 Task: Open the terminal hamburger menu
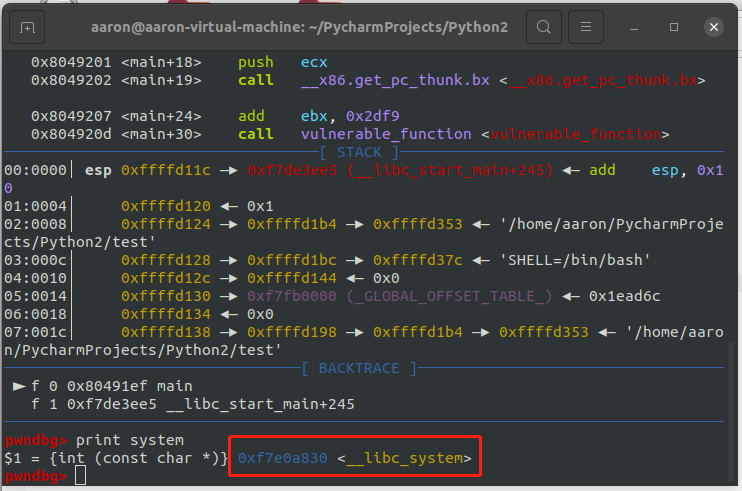[587, 27]
